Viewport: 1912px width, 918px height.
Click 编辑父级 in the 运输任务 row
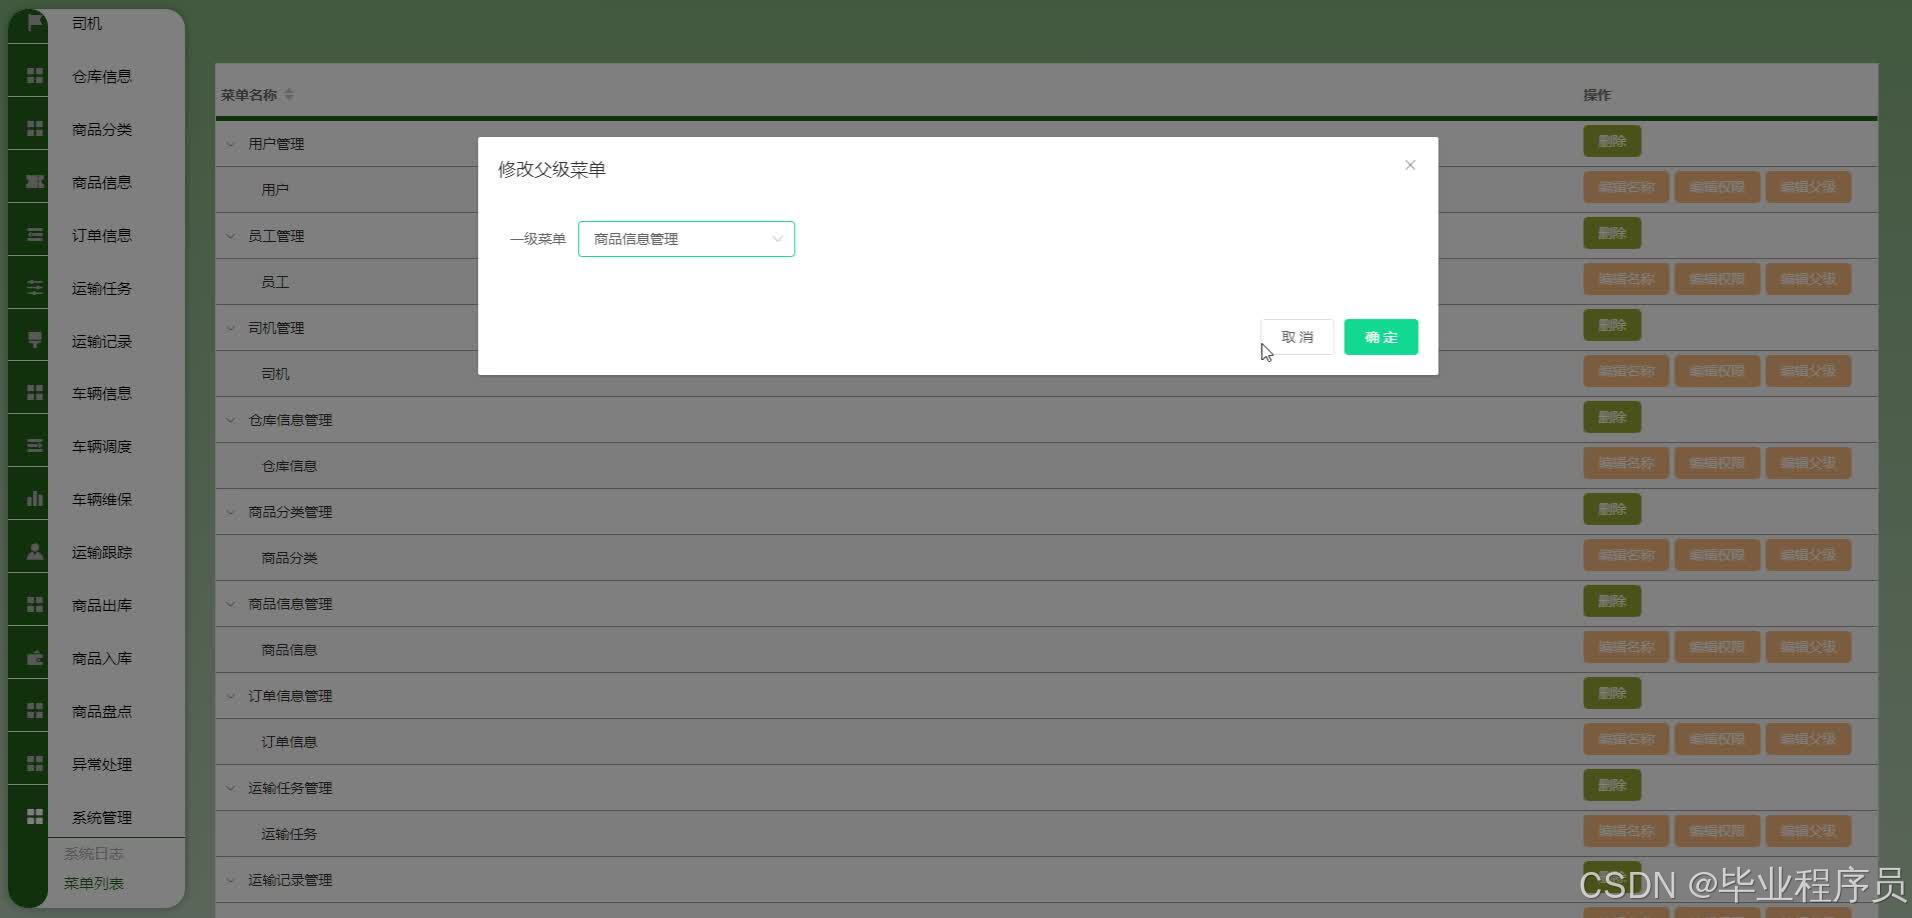1808,831
